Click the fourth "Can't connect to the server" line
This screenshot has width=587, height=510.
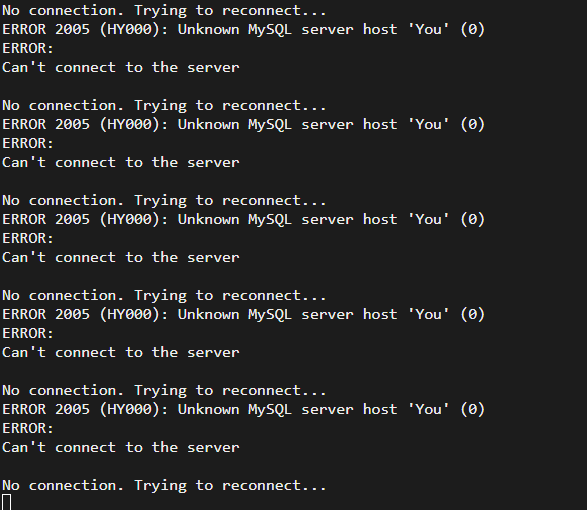tap(121, 352)
